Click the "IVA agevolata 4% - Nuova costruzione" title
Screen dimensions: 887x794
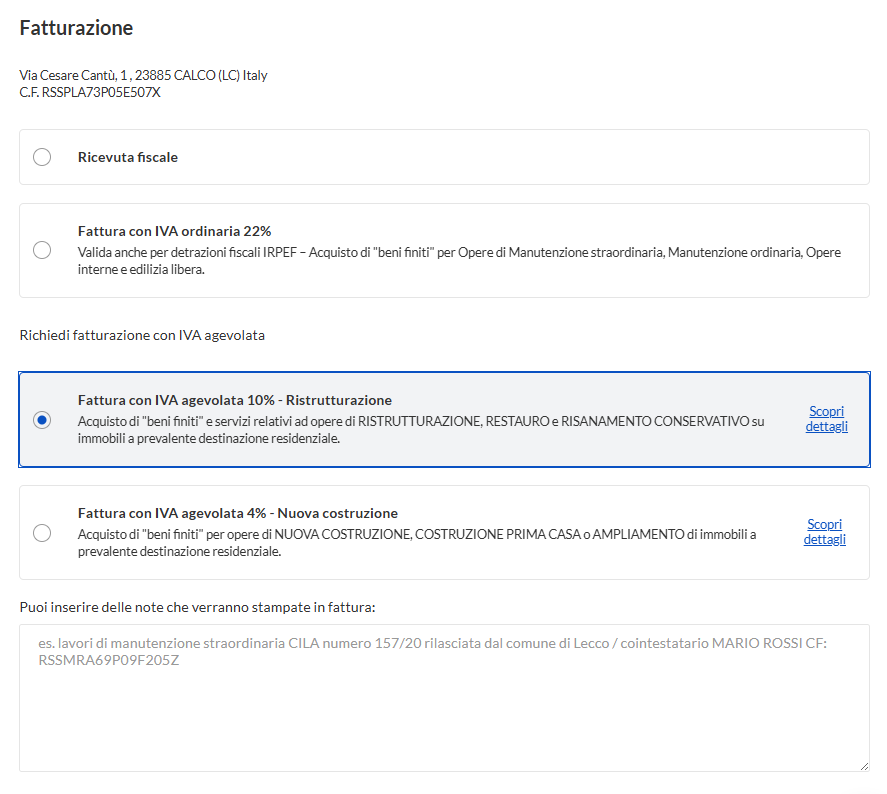pos(237,513)
